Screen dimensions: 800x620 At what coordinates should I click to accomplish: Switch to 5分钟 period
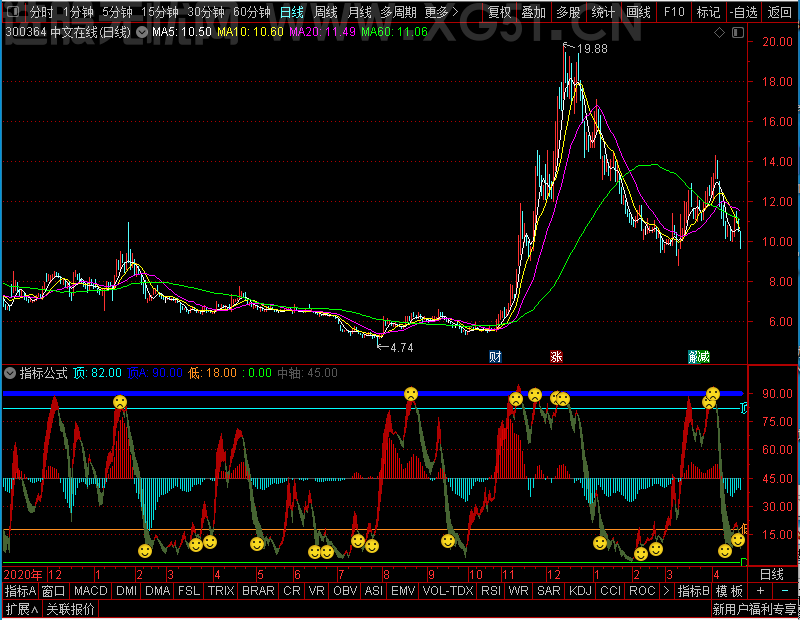tap(117, 12)
